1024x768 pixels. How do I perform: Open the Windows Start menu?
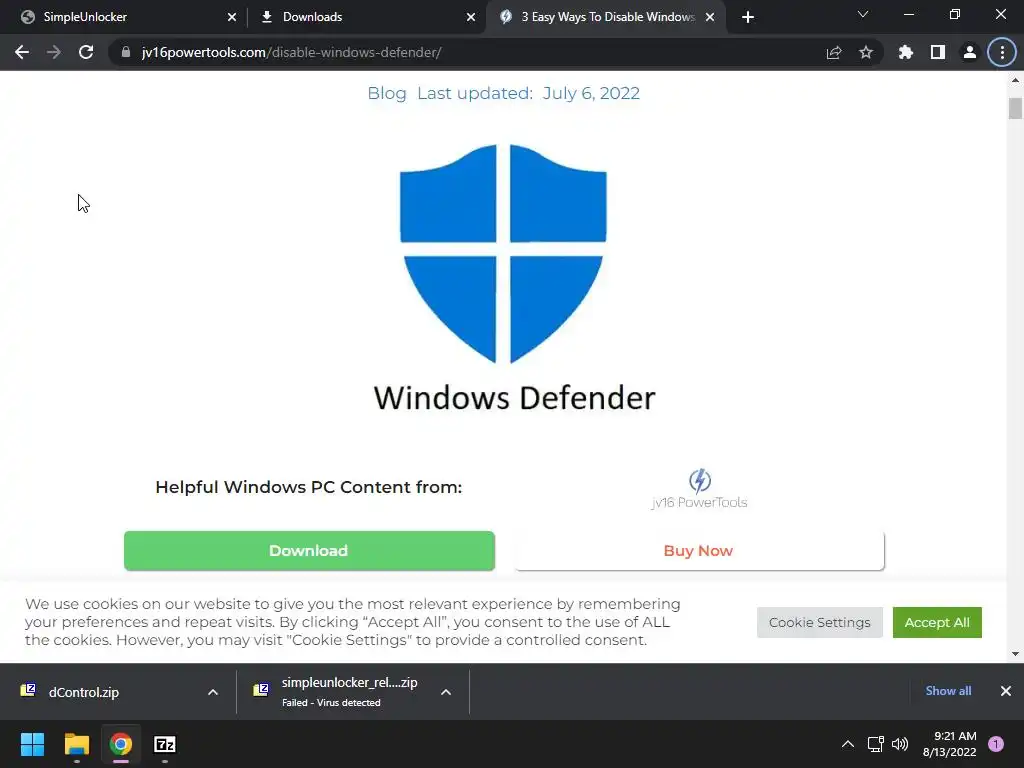(x=32, y=744)
